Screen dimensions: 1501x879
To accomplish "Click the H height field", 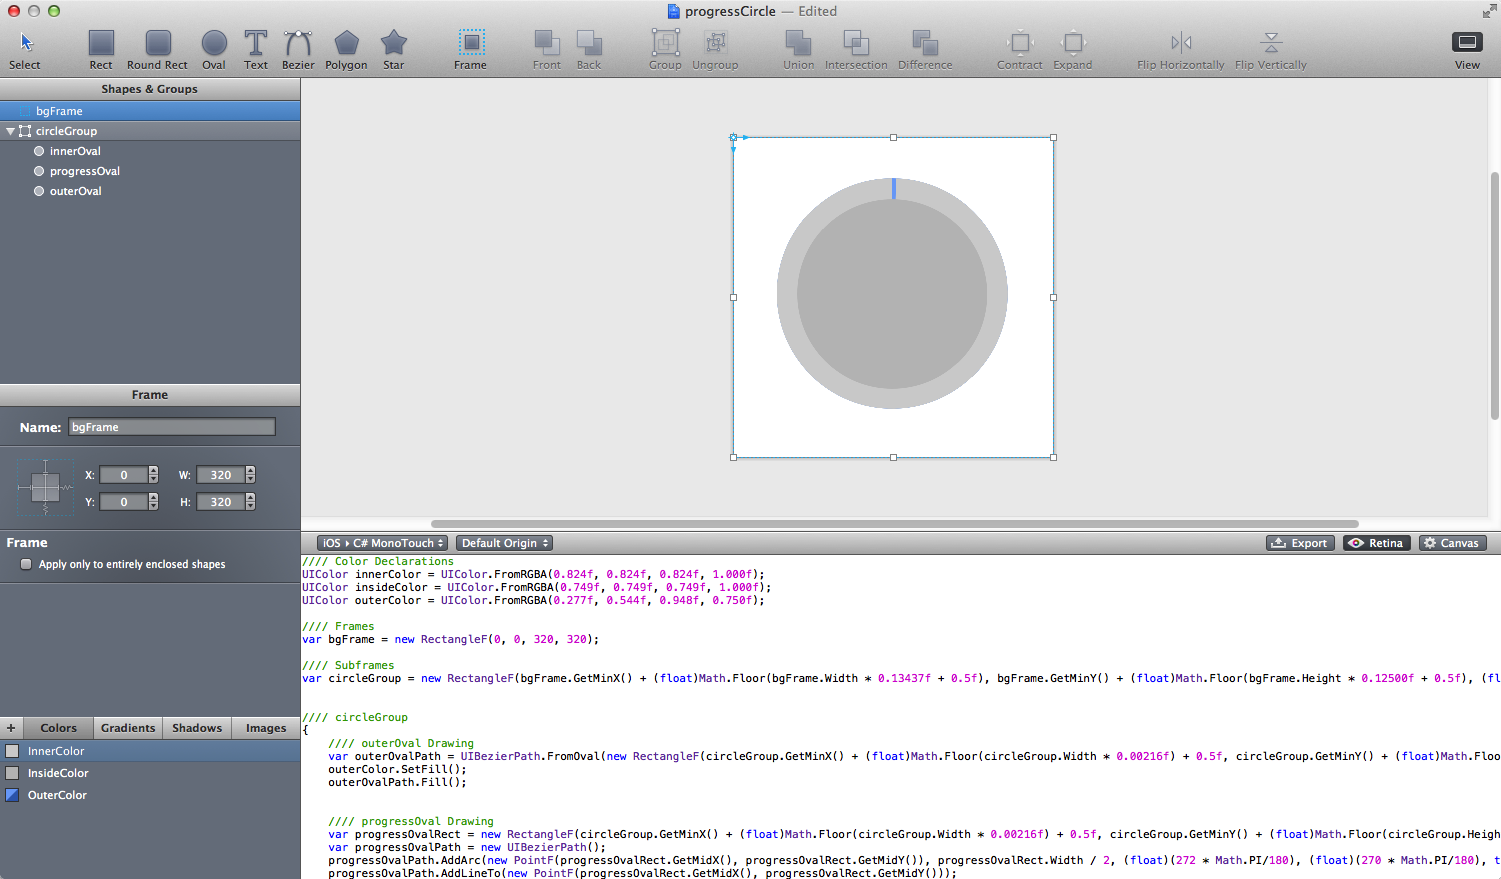I will pos(221,502).
